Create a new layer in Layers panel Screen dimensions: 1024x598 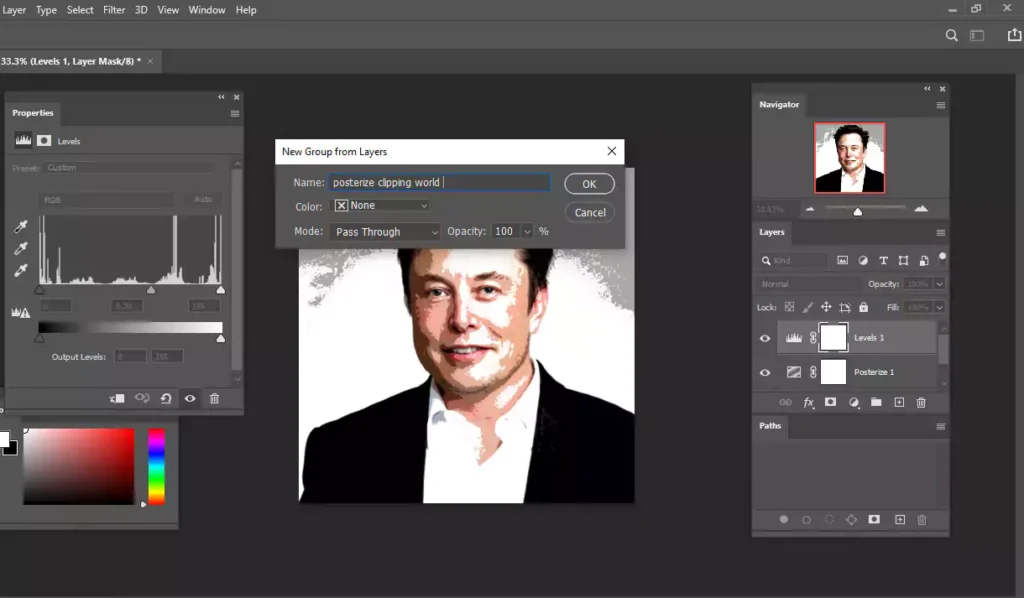[899, 402]
